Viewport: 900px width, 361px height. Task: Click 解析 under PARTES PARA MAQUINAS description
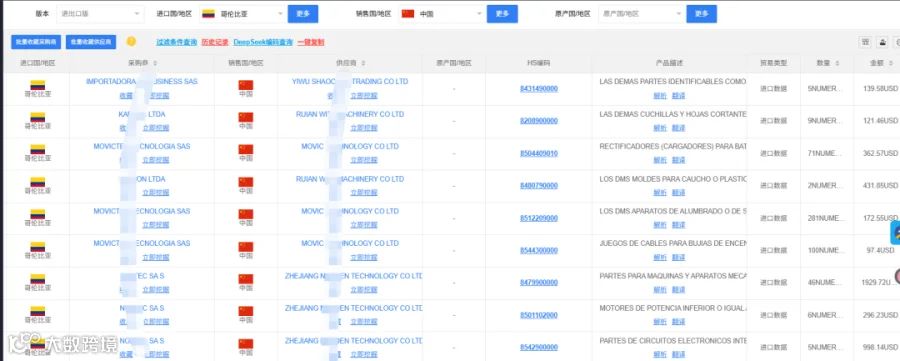[660, 290]
